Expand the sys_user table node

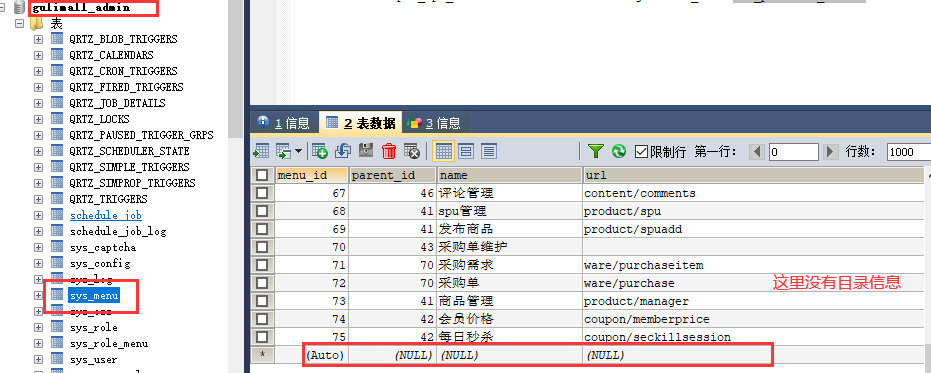[39, 360]
